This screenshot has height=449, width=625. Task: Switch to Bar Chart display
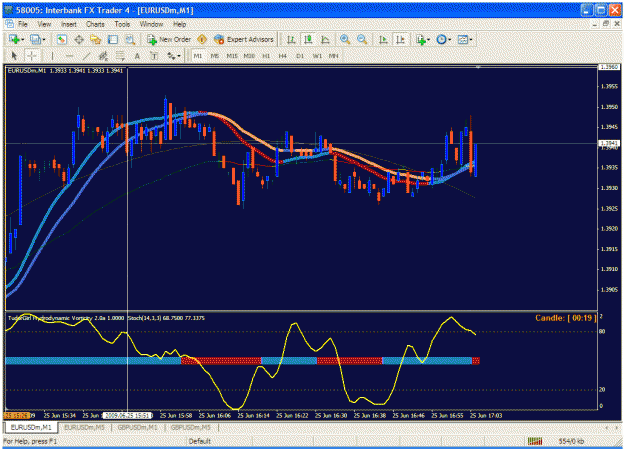[291, 39]
